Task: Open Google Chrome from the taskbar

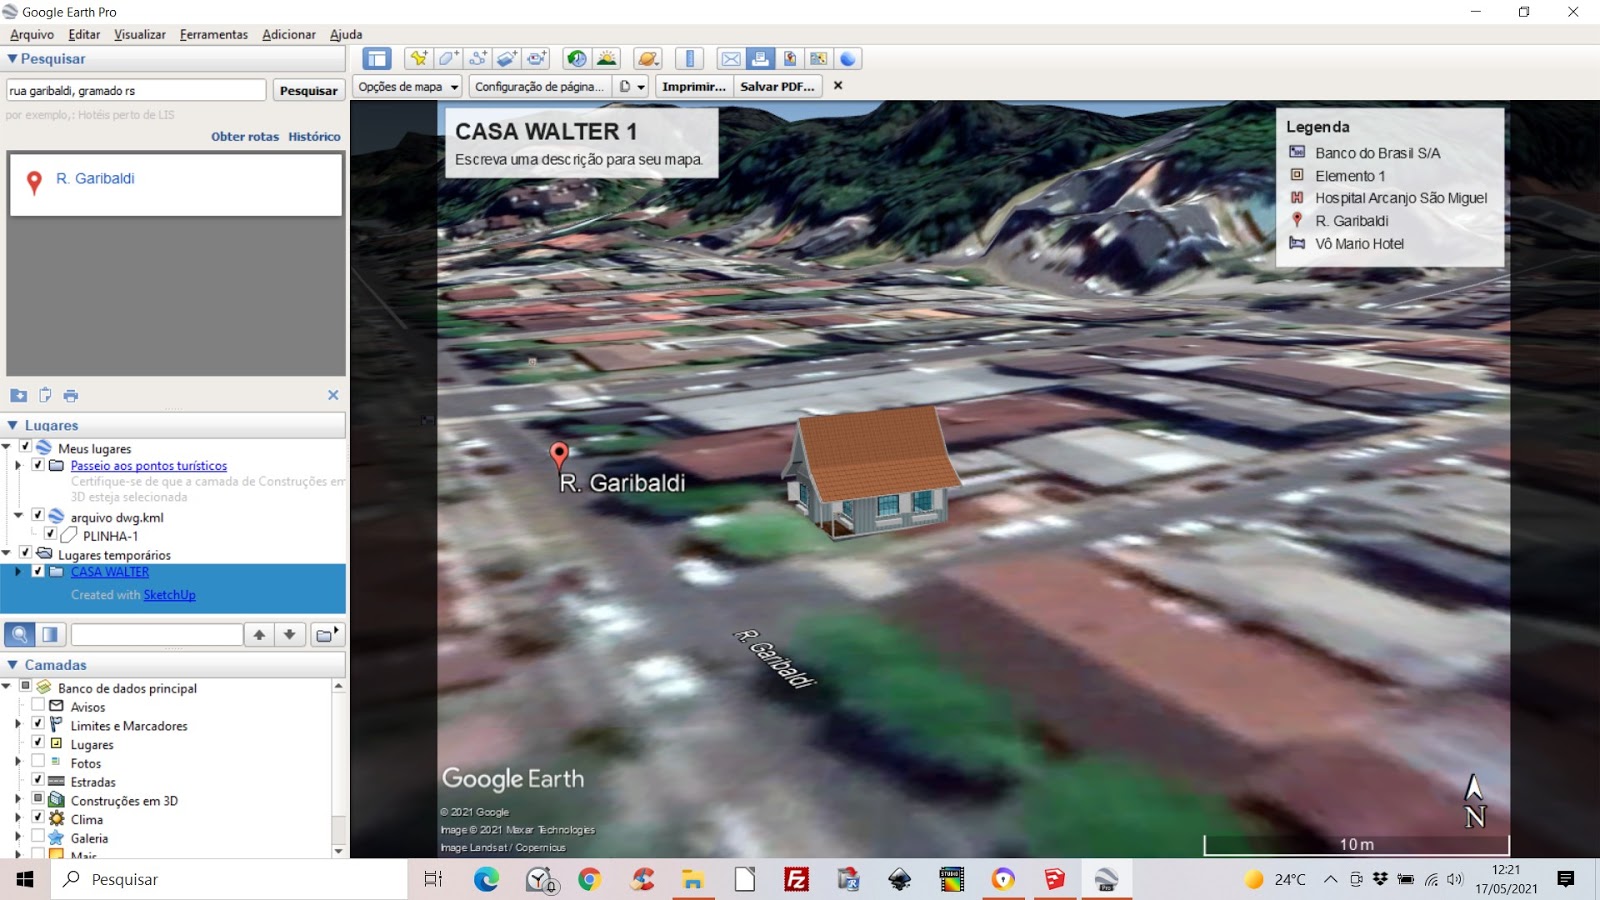Action: click(x=590, y=879)
